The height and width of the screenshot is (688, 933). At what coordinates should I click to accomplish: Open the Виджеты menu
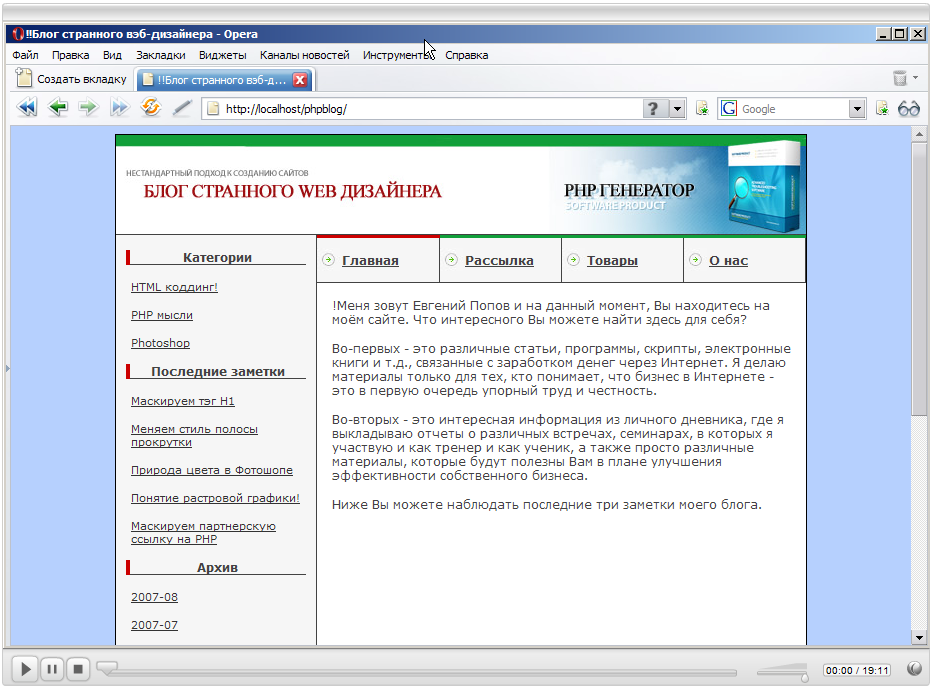[223, 55]
